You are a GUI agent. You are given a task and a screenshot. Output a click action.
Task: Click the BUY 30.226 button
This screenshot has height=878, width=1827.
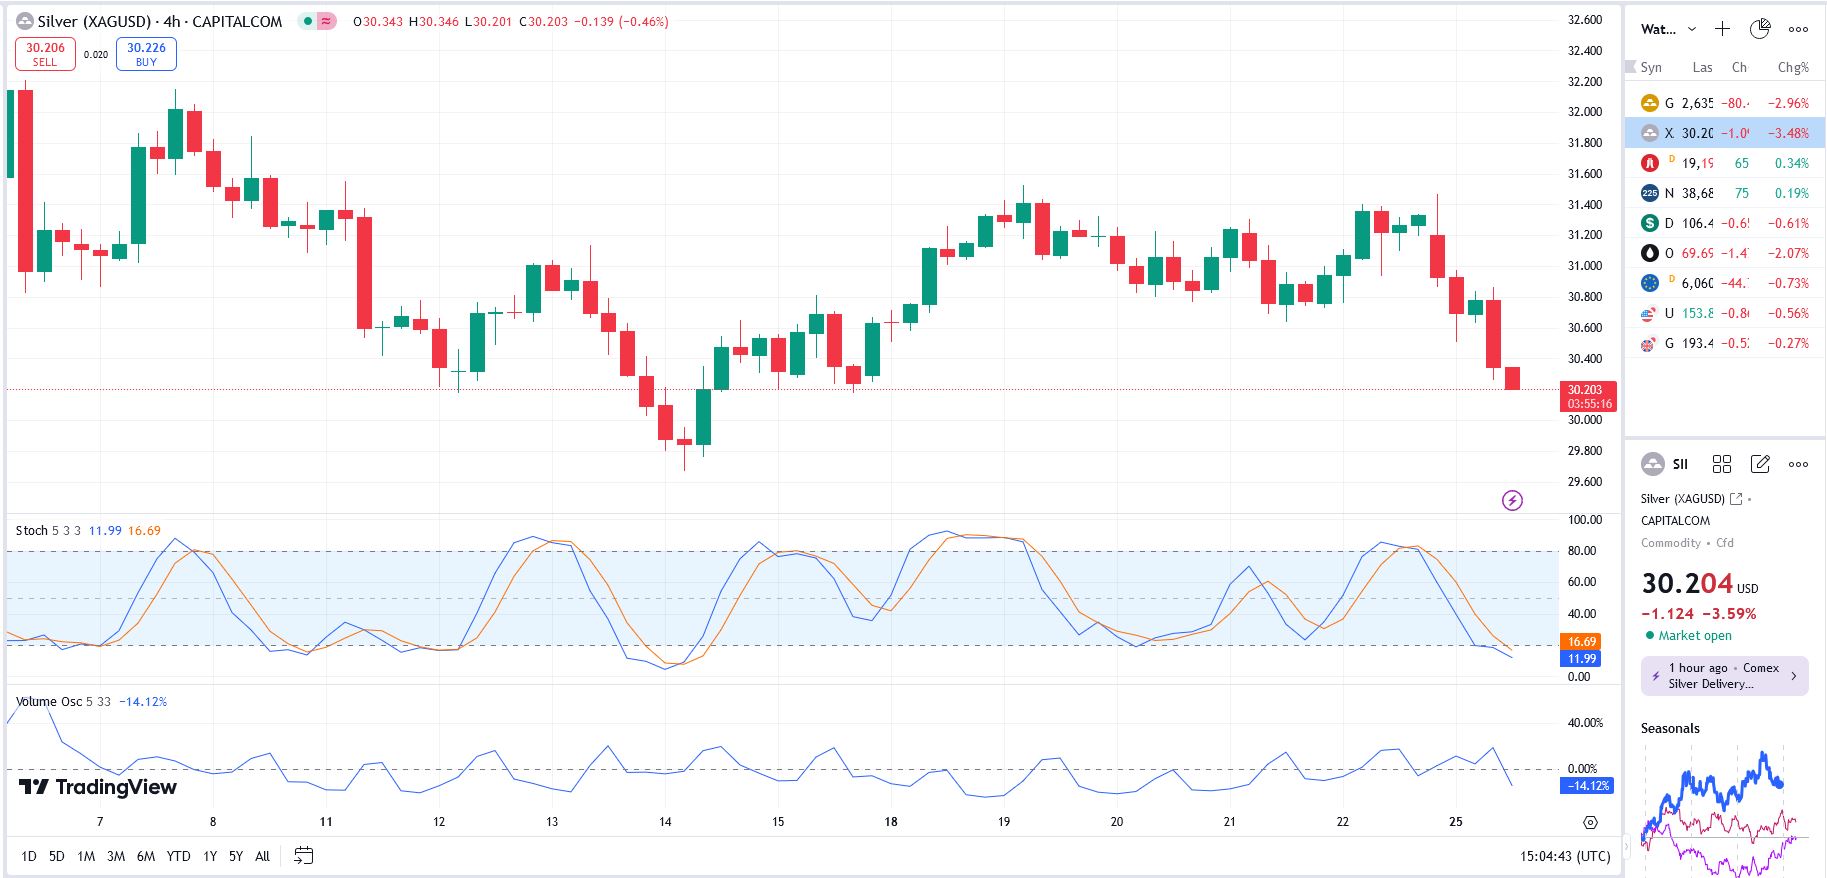point(146,54)
